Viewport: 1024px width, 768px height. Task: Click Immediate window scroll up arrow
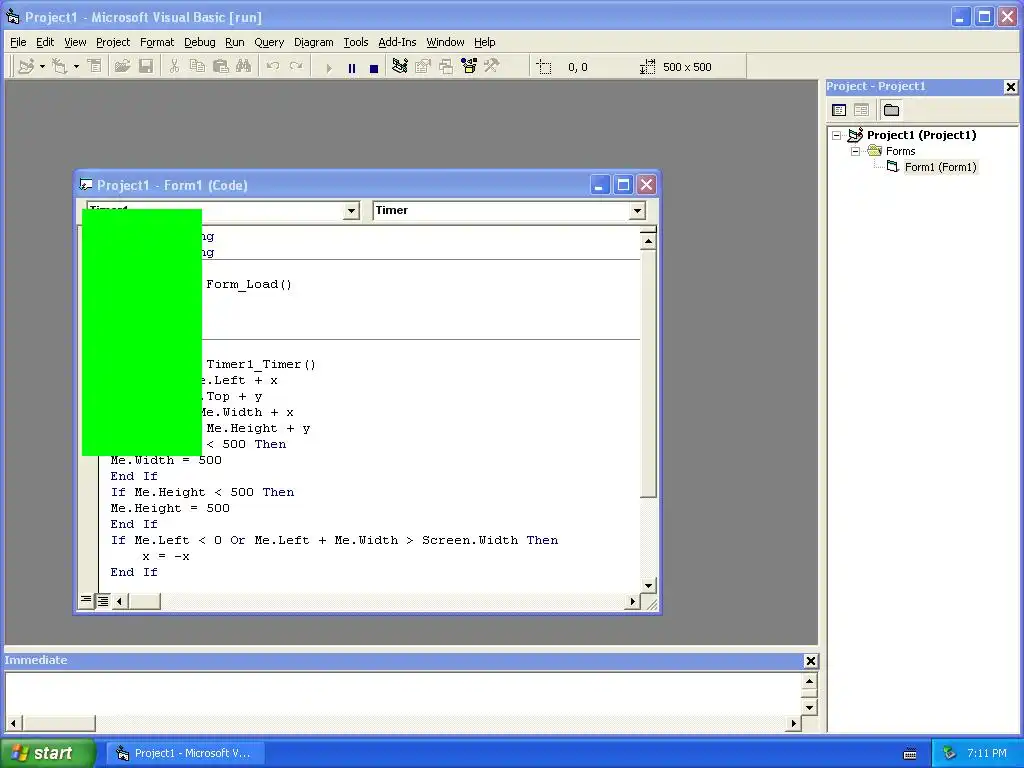809,682
